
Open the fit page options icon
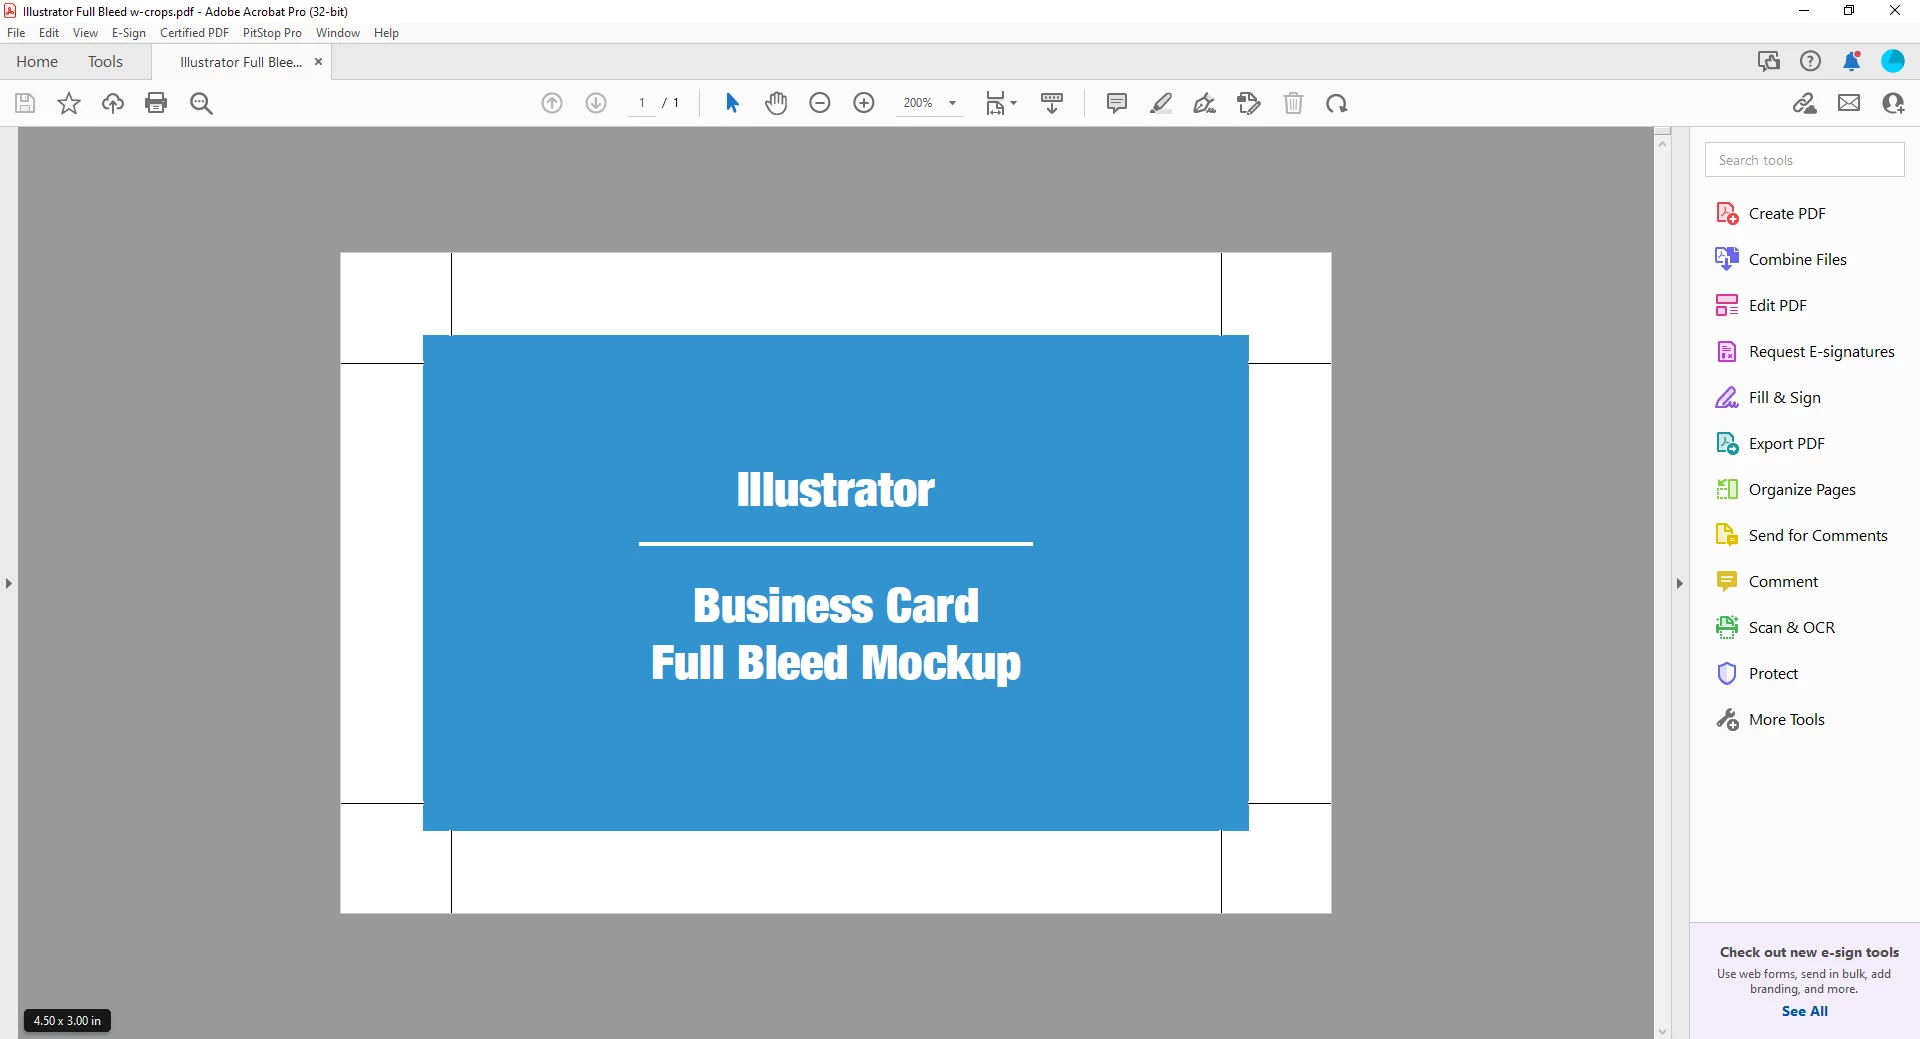click(x=1000, y=103)
